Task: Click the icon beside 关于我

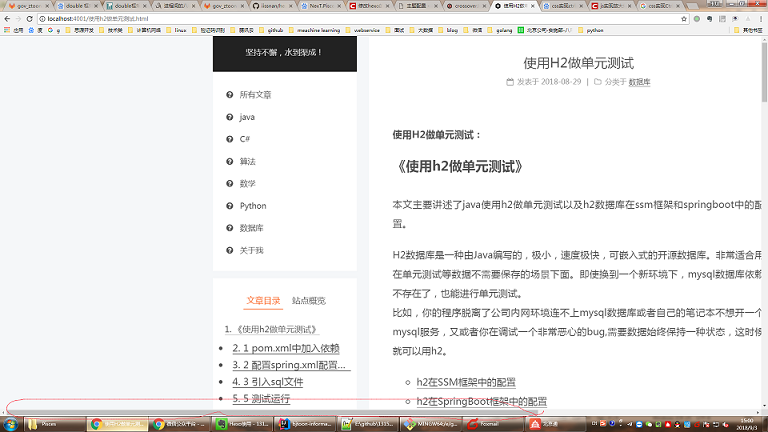Action: tap(229, 250)
